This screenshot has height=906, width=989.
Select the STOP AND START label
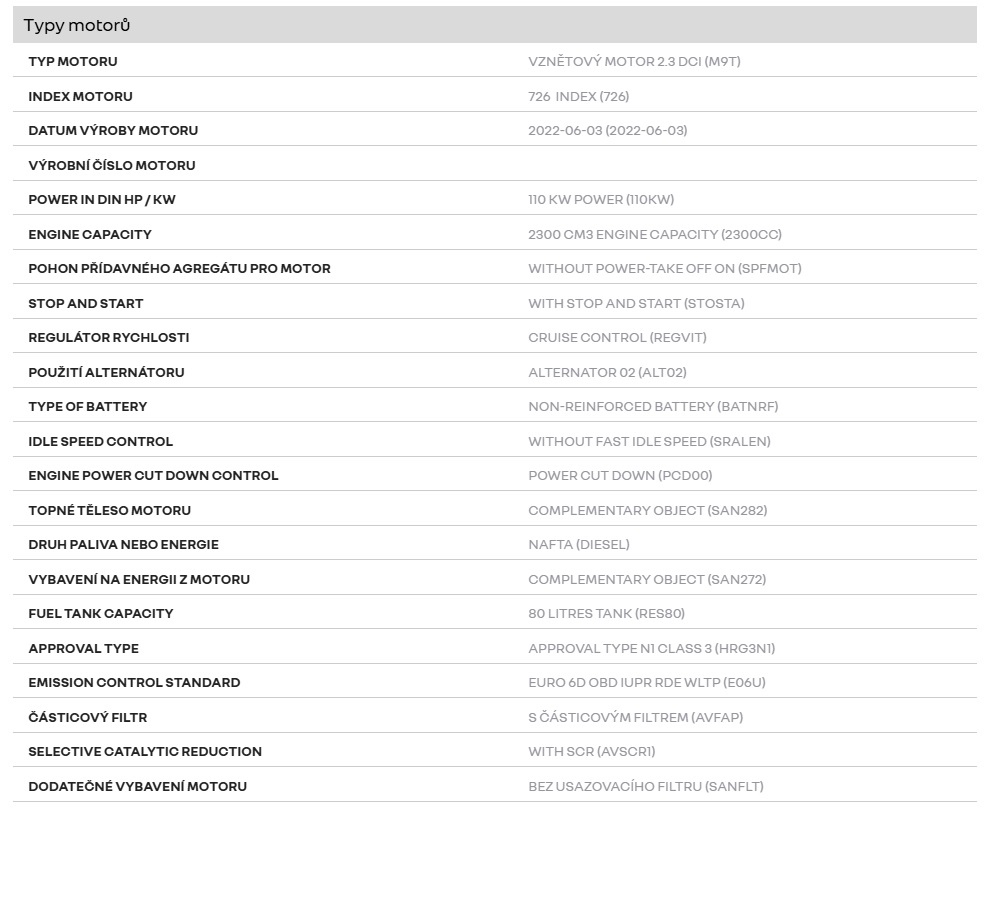[86, 303]
